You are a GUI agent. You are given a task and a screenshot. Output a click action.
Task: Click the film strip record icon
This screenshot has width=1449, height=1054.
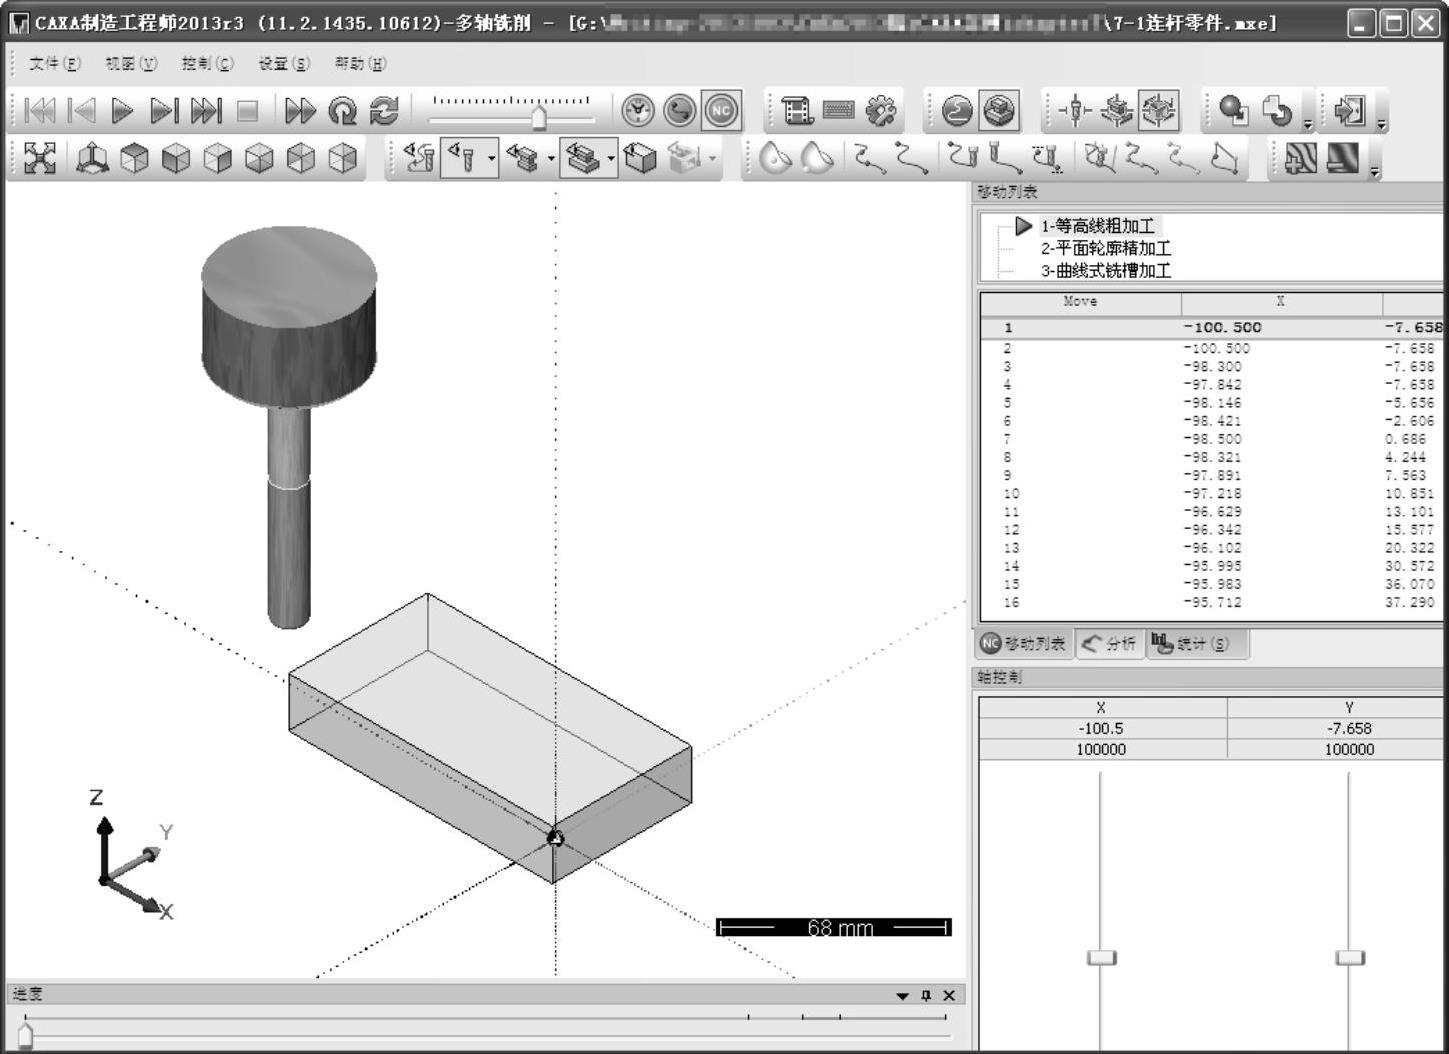coord(797,111)
